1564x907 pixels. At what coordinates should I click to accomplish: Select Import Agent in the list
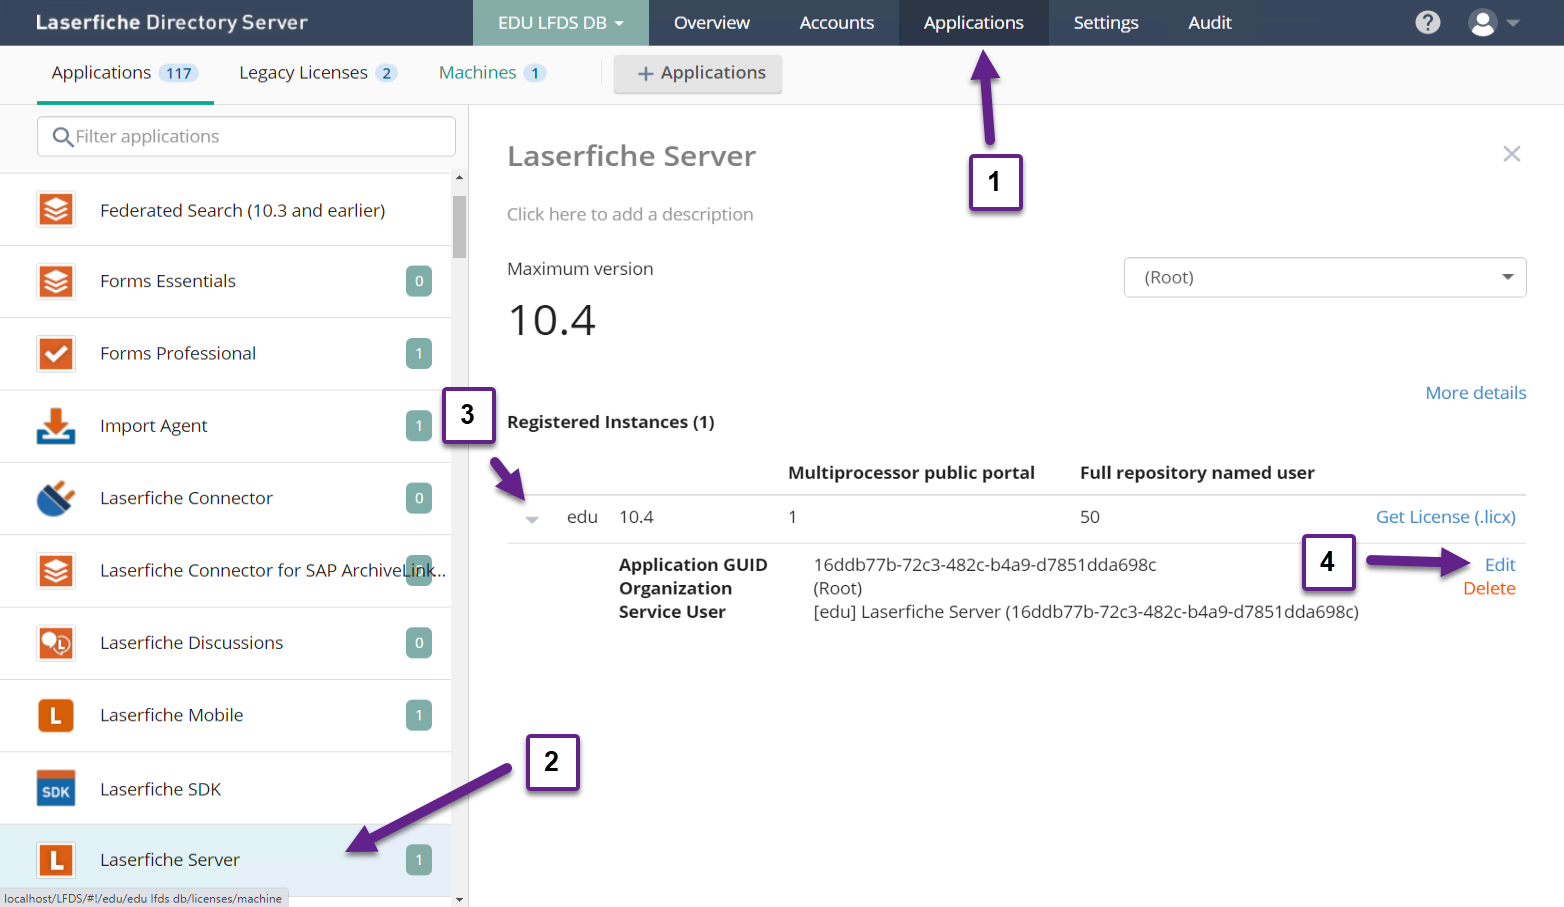coord(225,426)
